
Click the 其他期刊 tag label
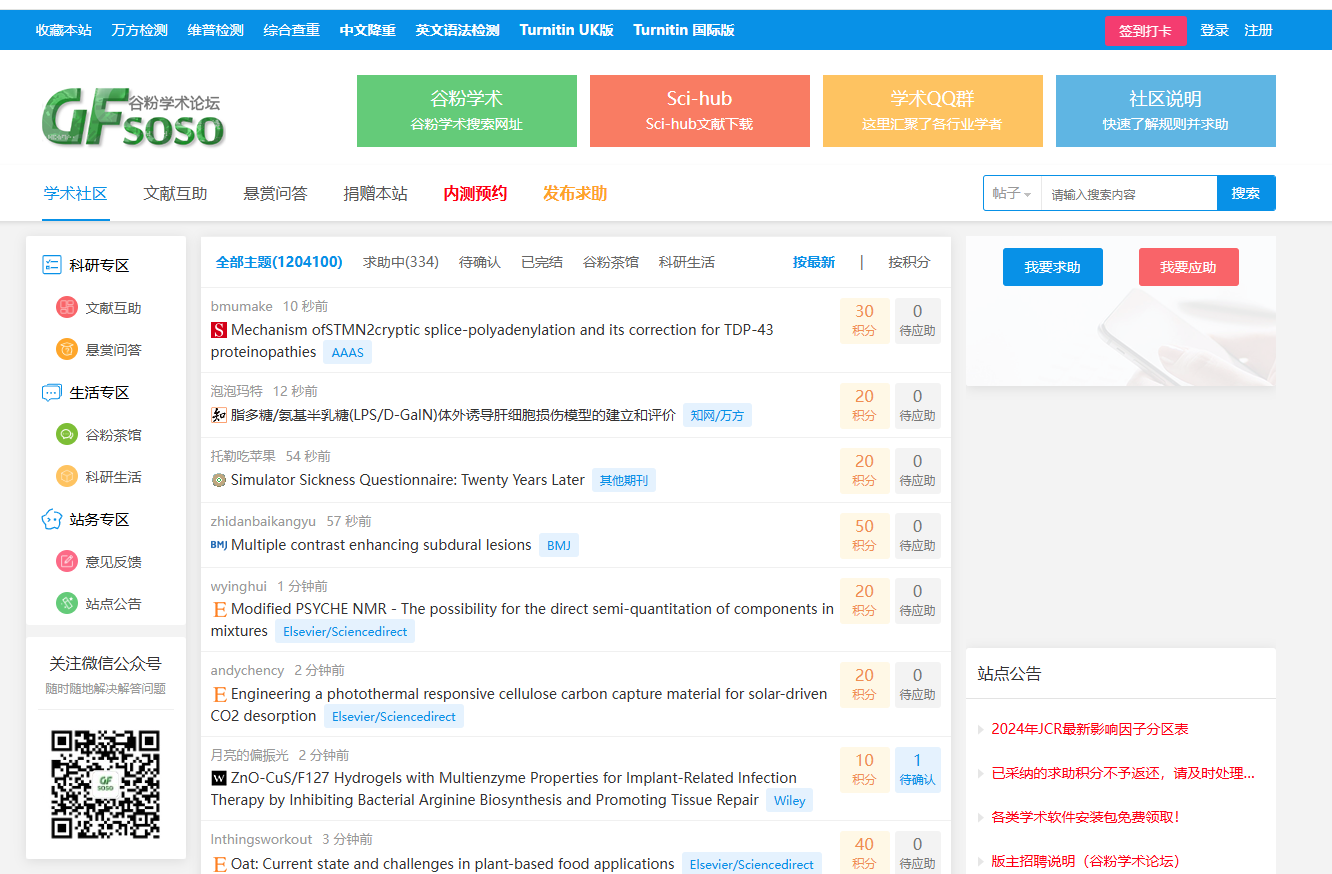pyautogui.click(x=624, y=480)
